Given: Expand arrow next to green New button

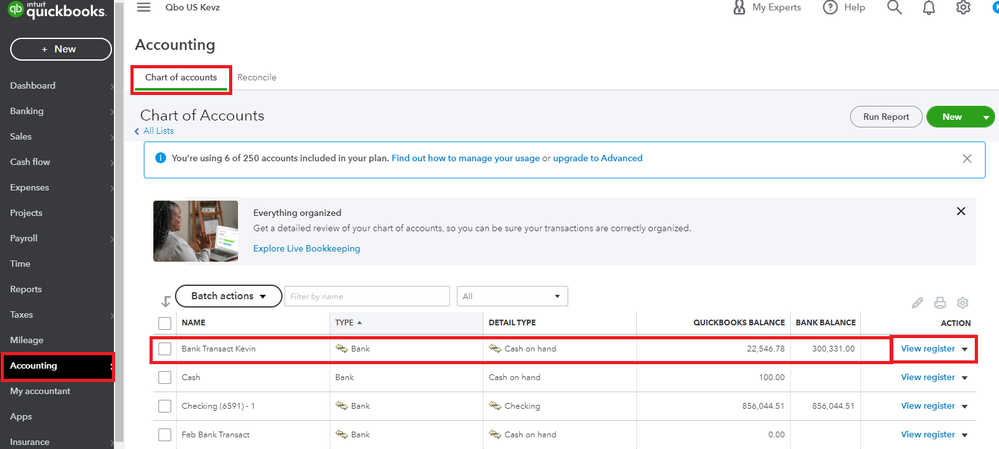Looking at the screenshot, I should tap(986, 117).
